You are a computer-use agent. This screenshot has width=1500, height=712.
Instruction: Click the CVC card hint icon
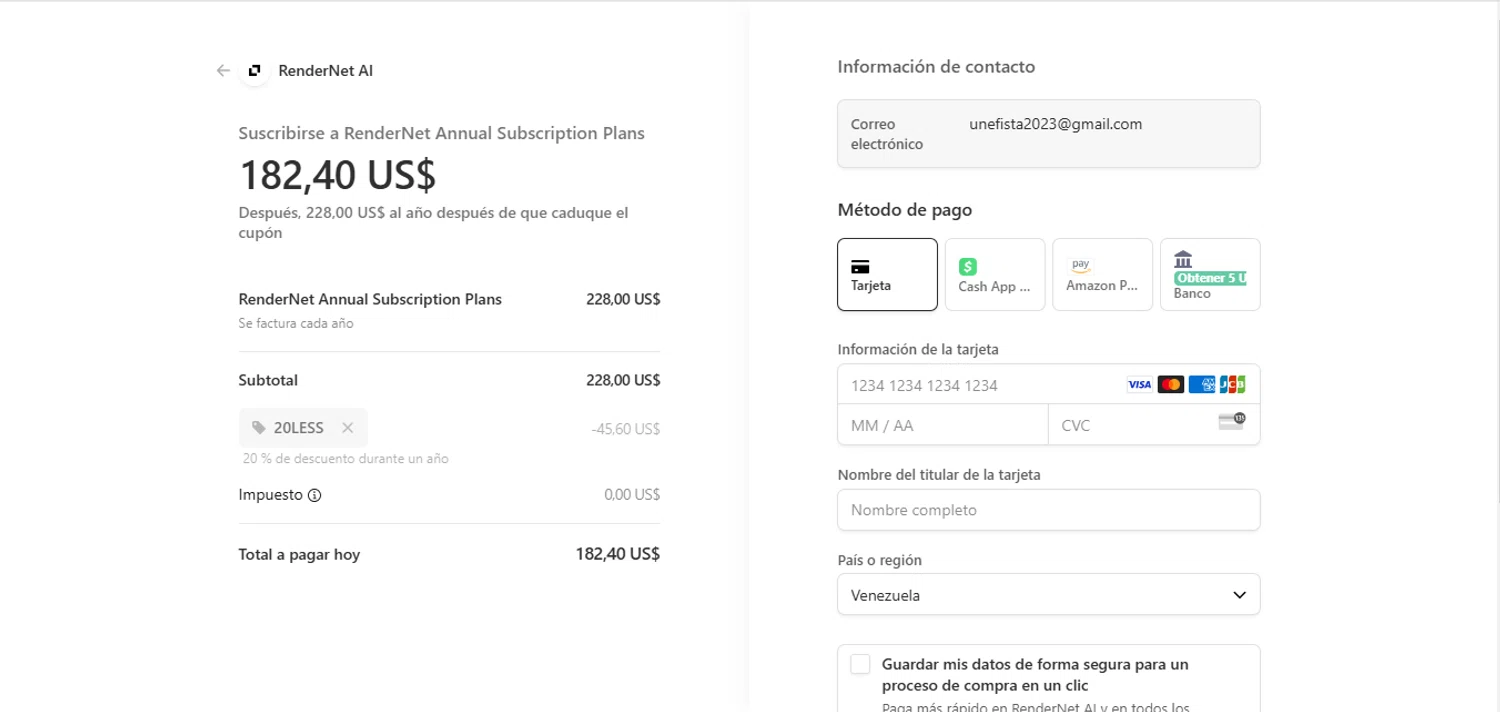coord(1232,421)
